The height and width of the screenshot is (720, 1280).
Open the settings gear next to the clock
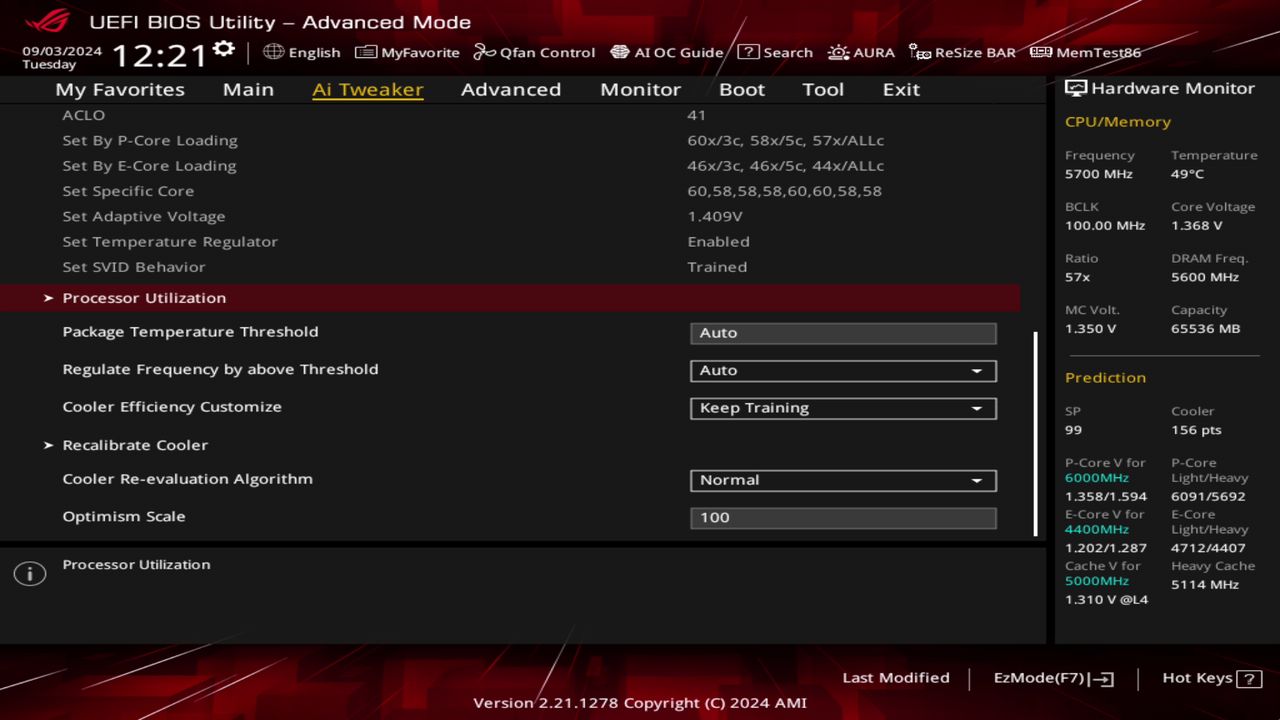click(224, 49)
